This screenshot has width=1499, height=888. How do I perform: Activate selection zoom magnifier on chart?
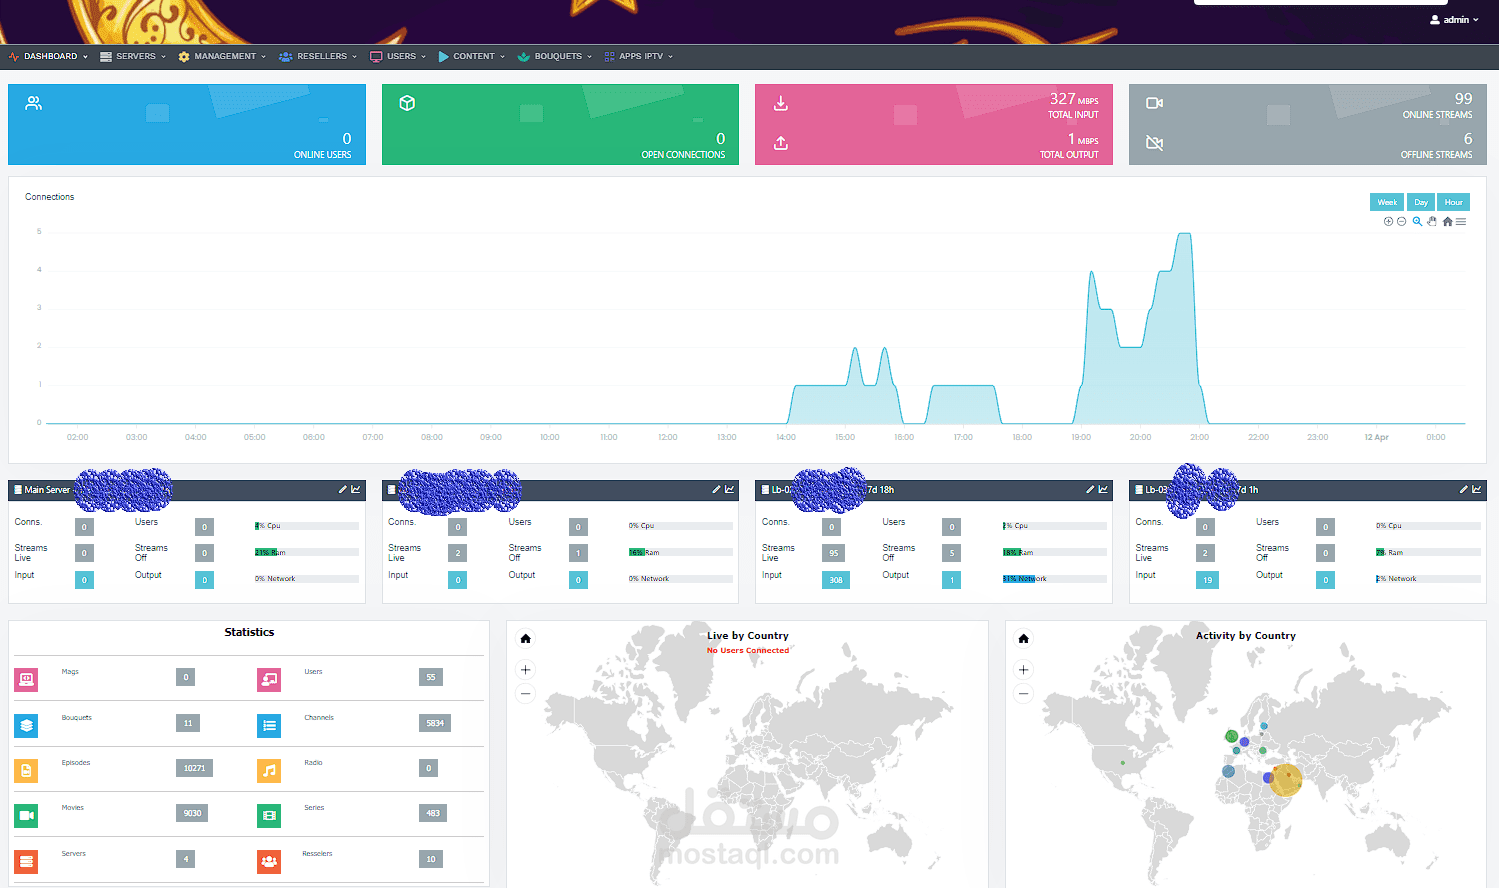click(x=1417, y=221)
